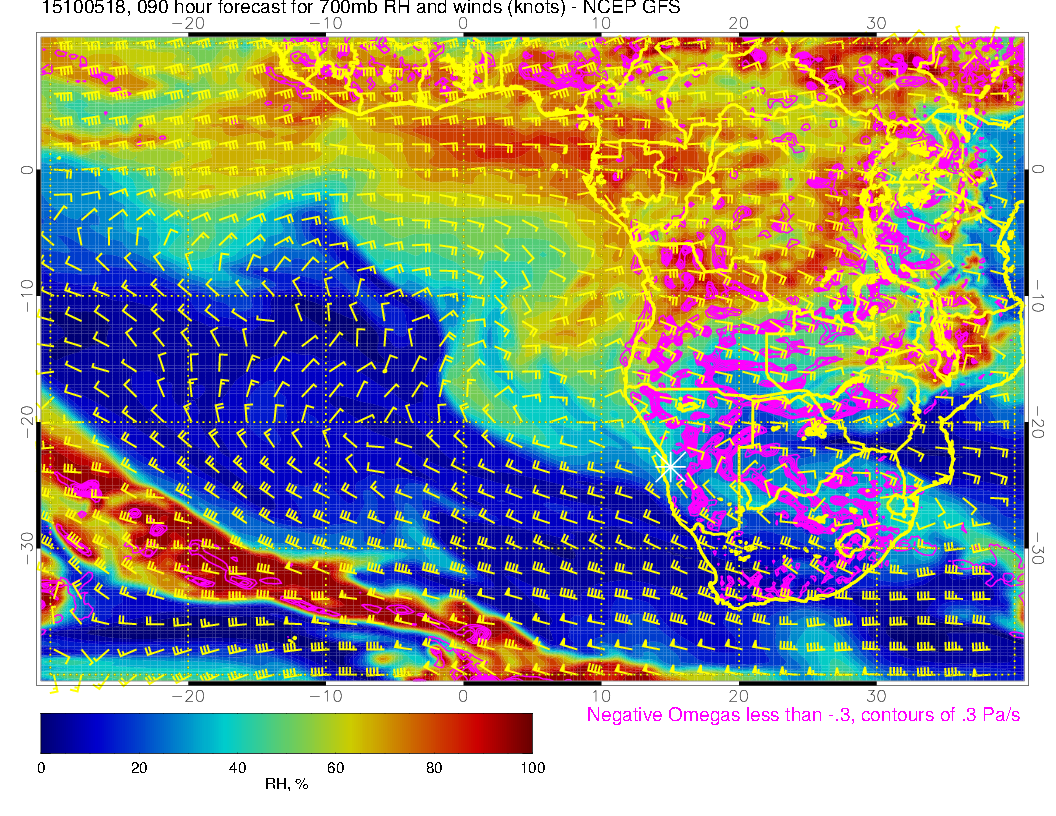Click the '0' latitude label on left axis

click(27, 170)
